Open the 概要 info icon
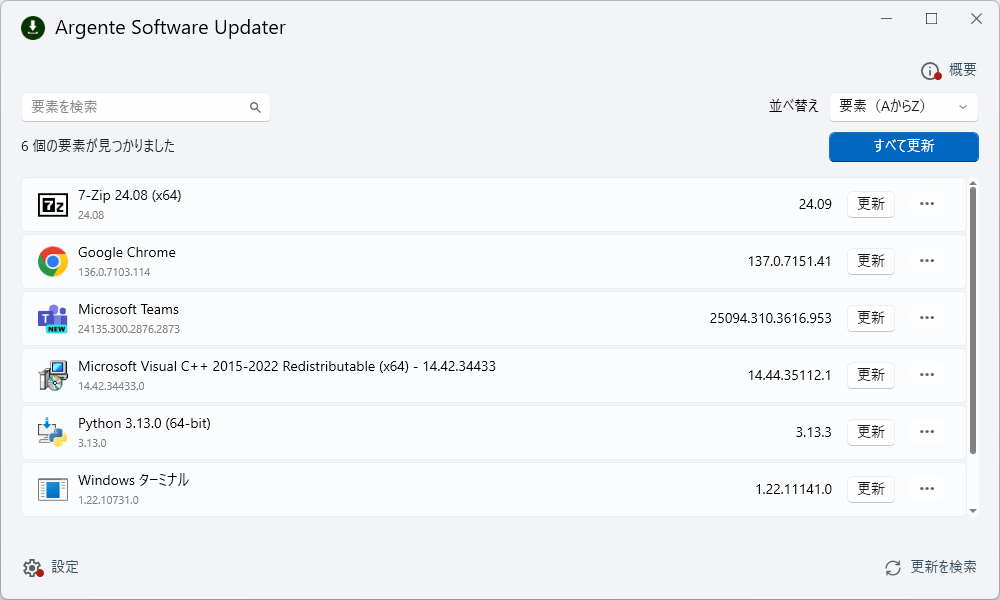 click(x=931, y=71)
